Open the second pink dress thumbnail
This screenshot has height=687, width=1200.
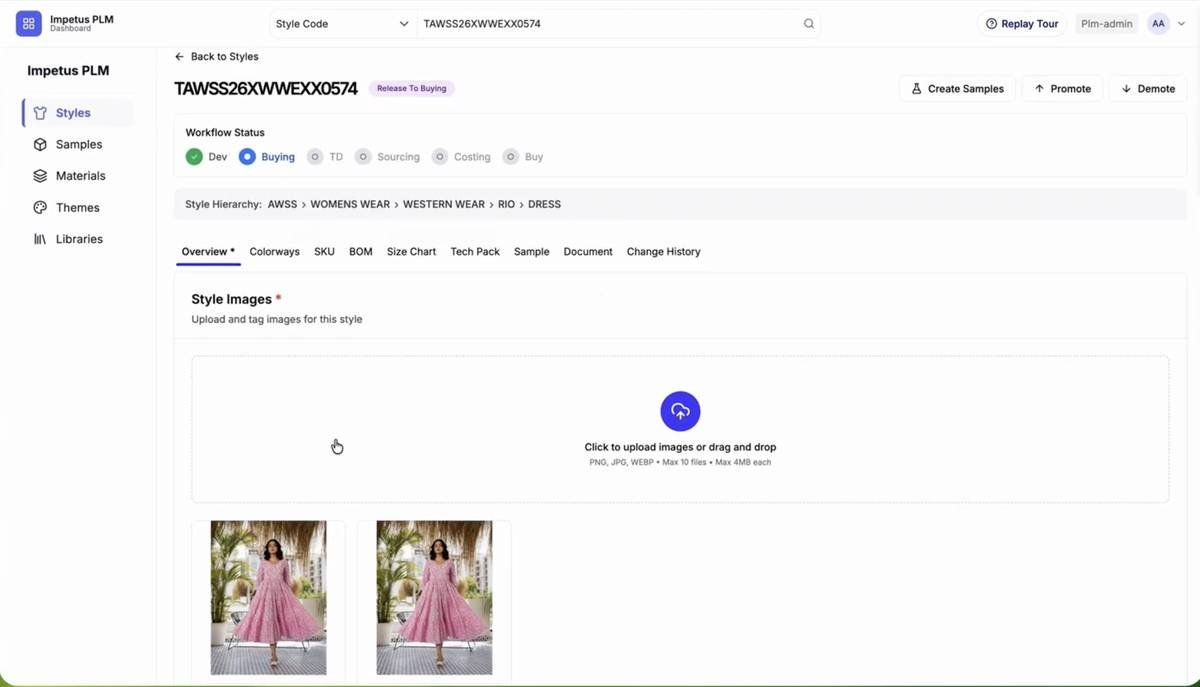[x=434, y=598]
